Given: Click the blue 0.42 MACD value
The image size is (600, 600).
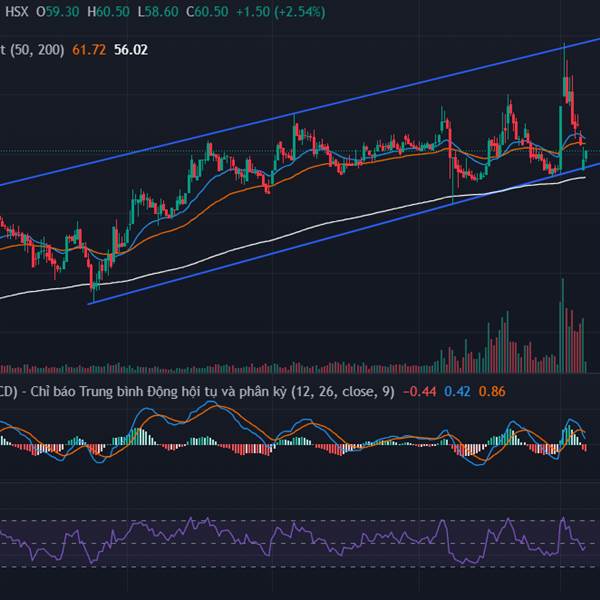Looking at the screenshot, I should click(x=456, y=391).
